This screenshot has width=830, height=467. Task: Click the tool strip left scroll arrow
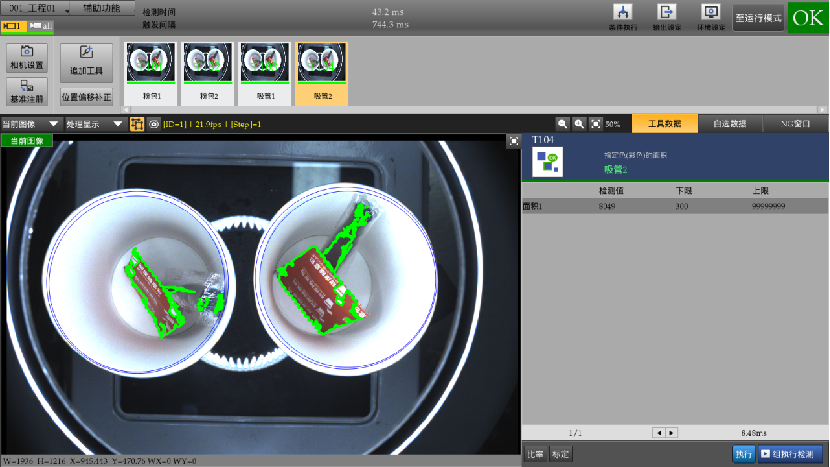coord(126,110)
